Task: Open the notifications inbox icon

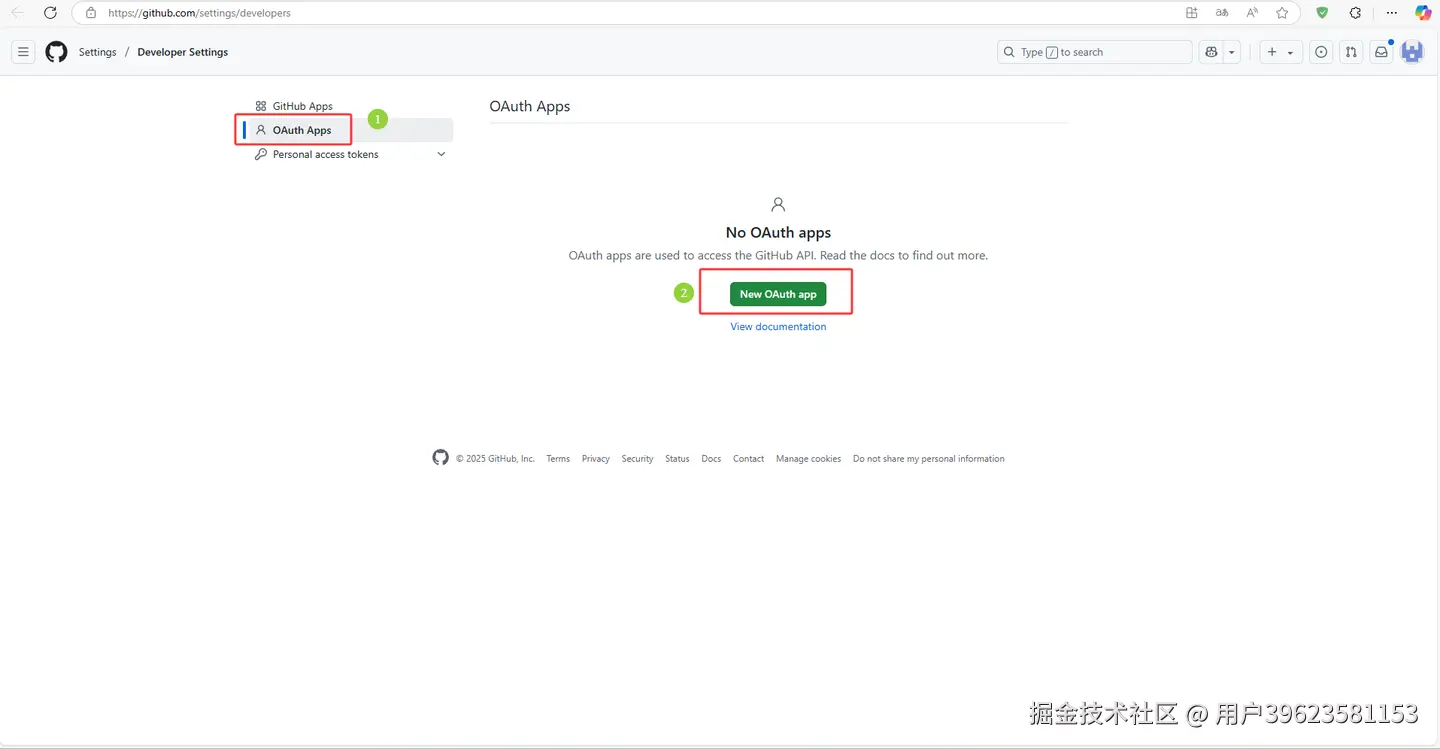Action: pos(1381,52)
